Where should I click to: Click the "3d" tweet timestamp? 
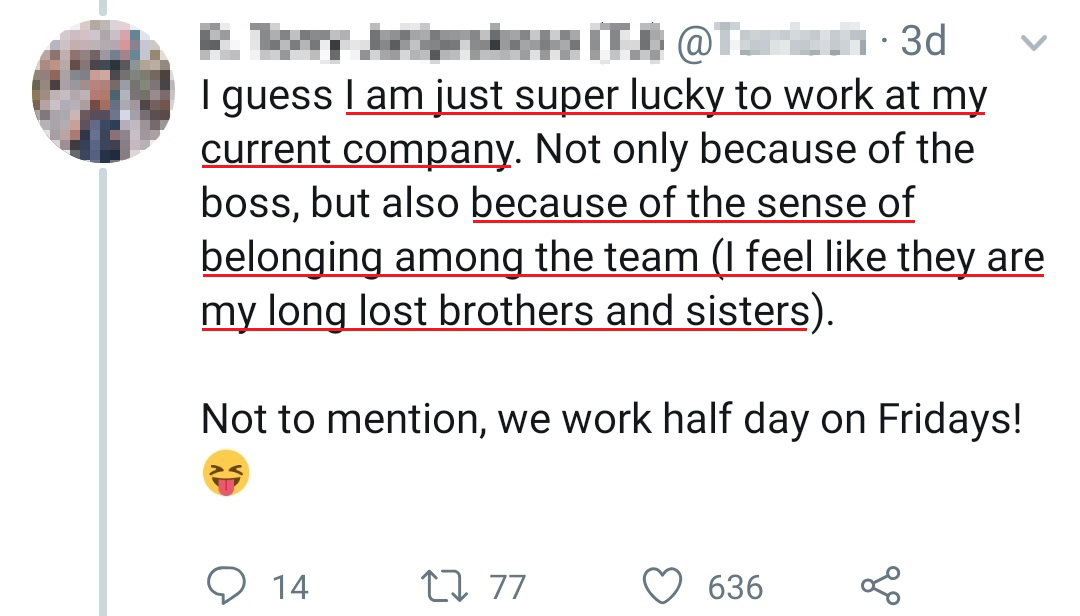coord(921,41)
